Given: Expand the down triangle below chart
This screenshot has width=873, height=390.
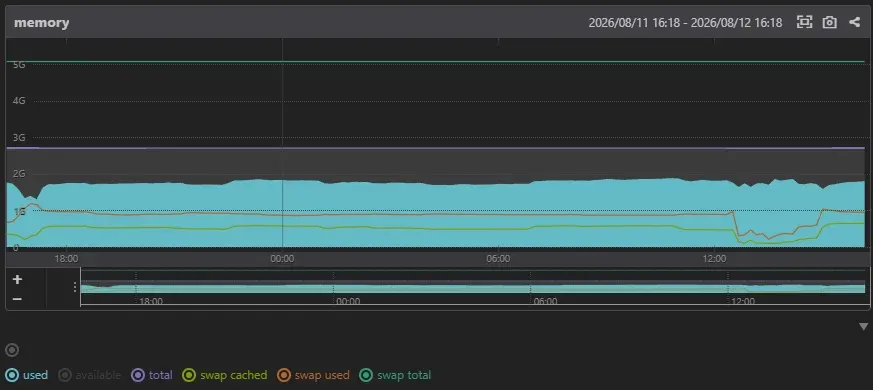Looking at the screenshot, I should [x=864, y=326].
